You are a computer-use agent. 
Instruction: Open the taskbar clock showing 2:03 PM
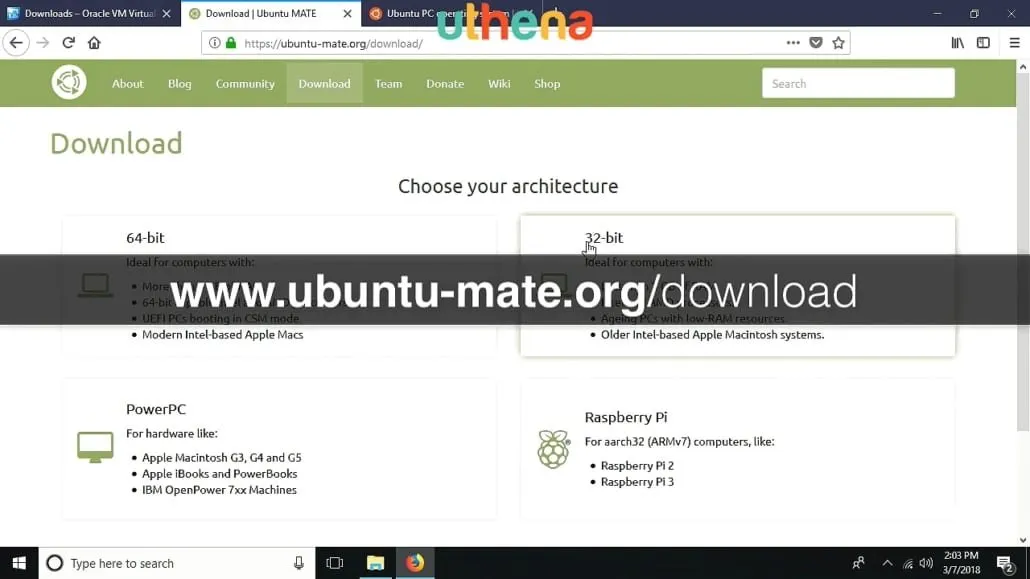click(961, 563)
